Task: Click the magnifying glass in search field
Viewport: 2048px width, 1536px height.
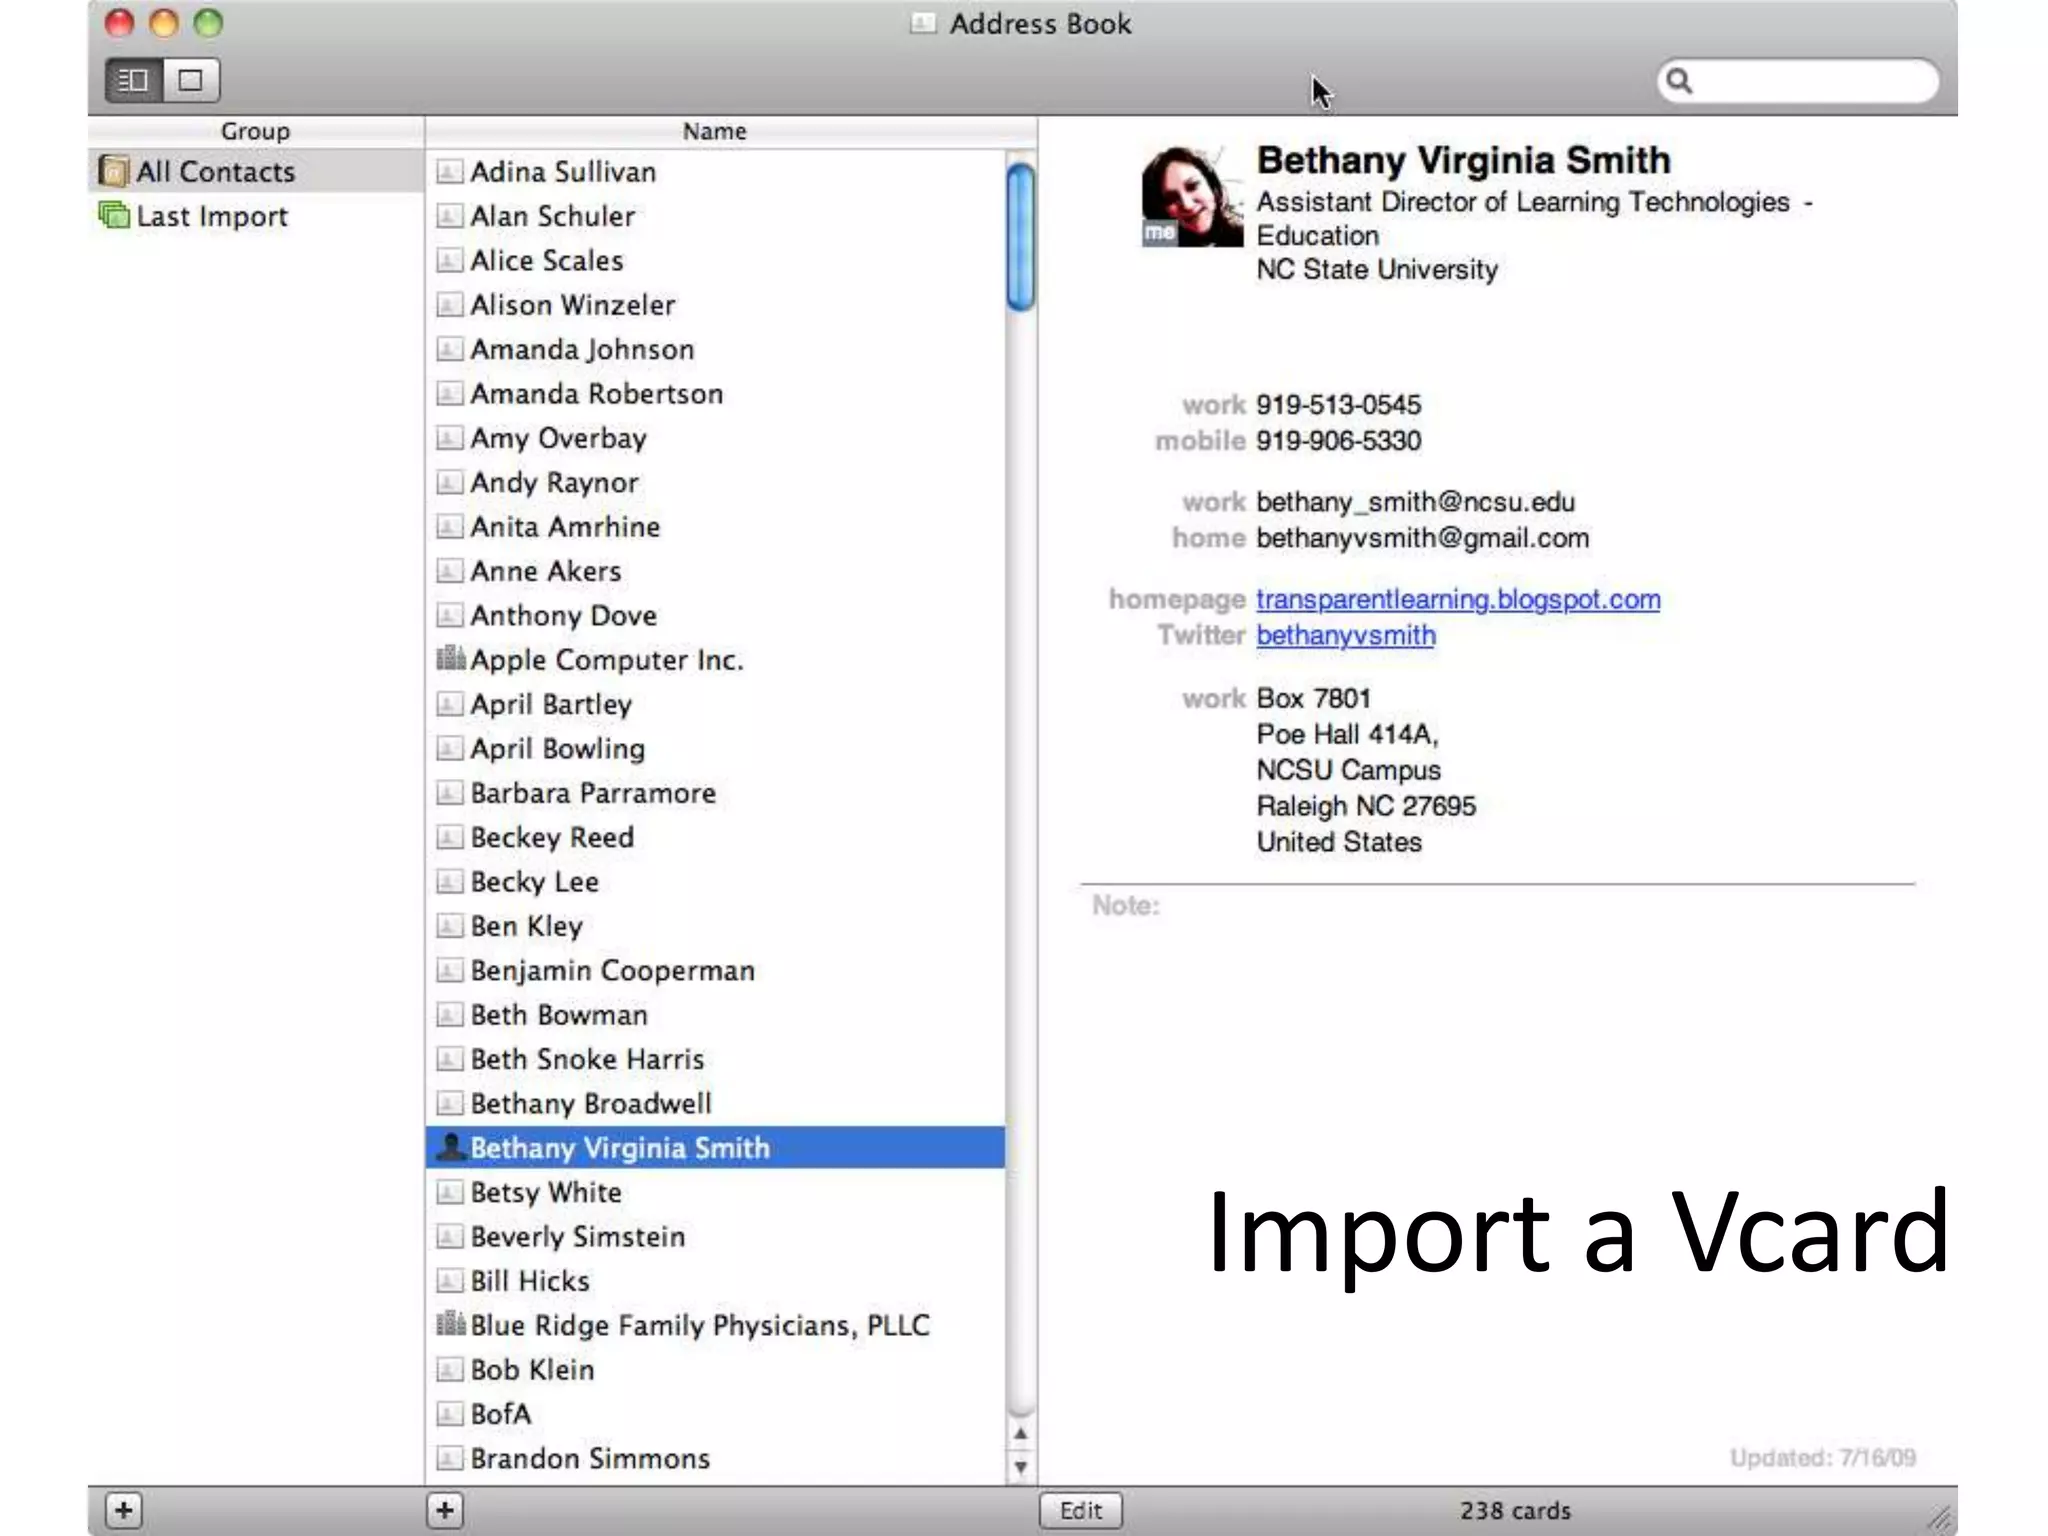Action: (1680, 81)
